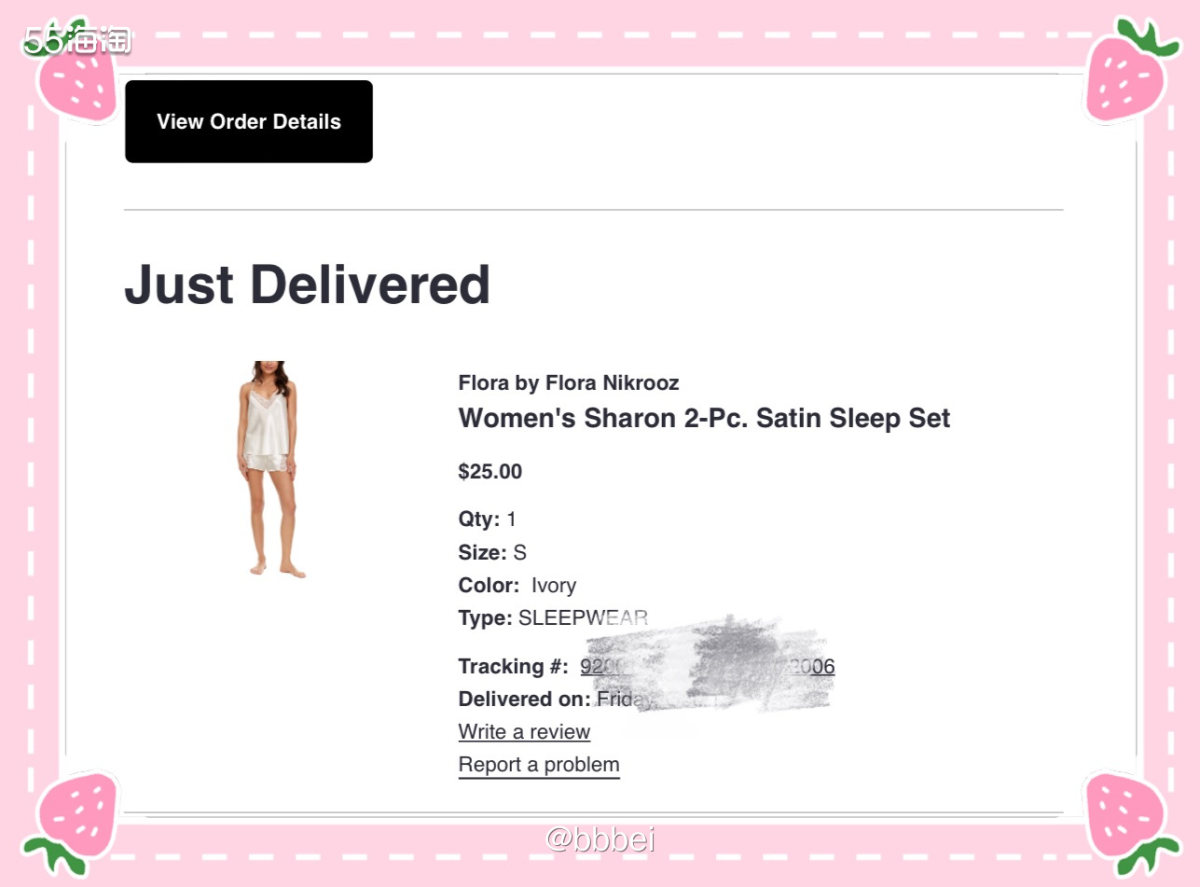The width and height of the screenshot is (1200, 887).
Task: Click the Report a problem link
Action: pyautogui.click(x=539, y=765)
